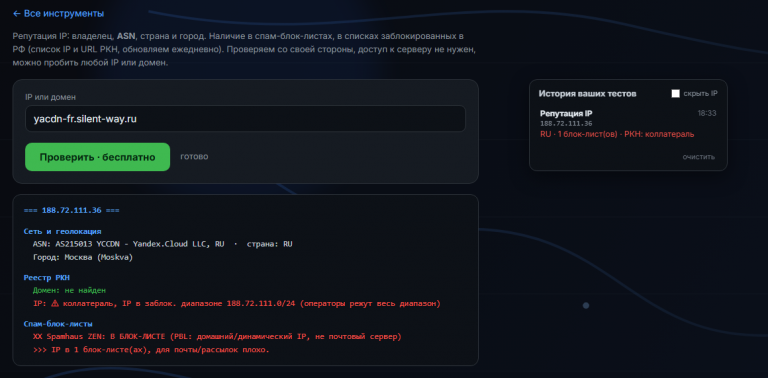This screenshot has height=378, width=768.
Task: Click the История ваших тестов panel title
Action: (587, 94)
